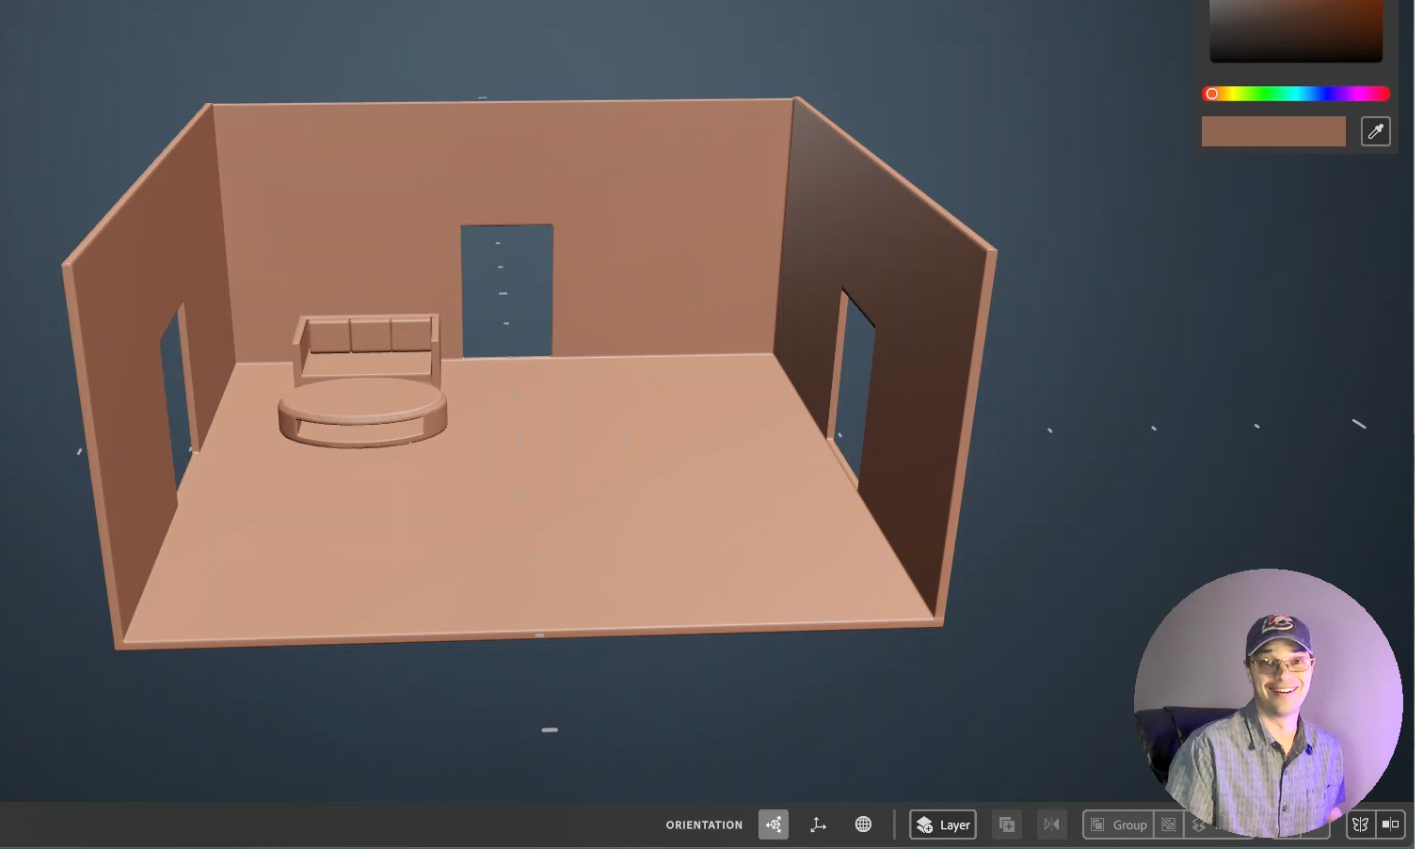Click the duplicate shape icon
Screen dimensions: 1415x849
pos(1007,825)
